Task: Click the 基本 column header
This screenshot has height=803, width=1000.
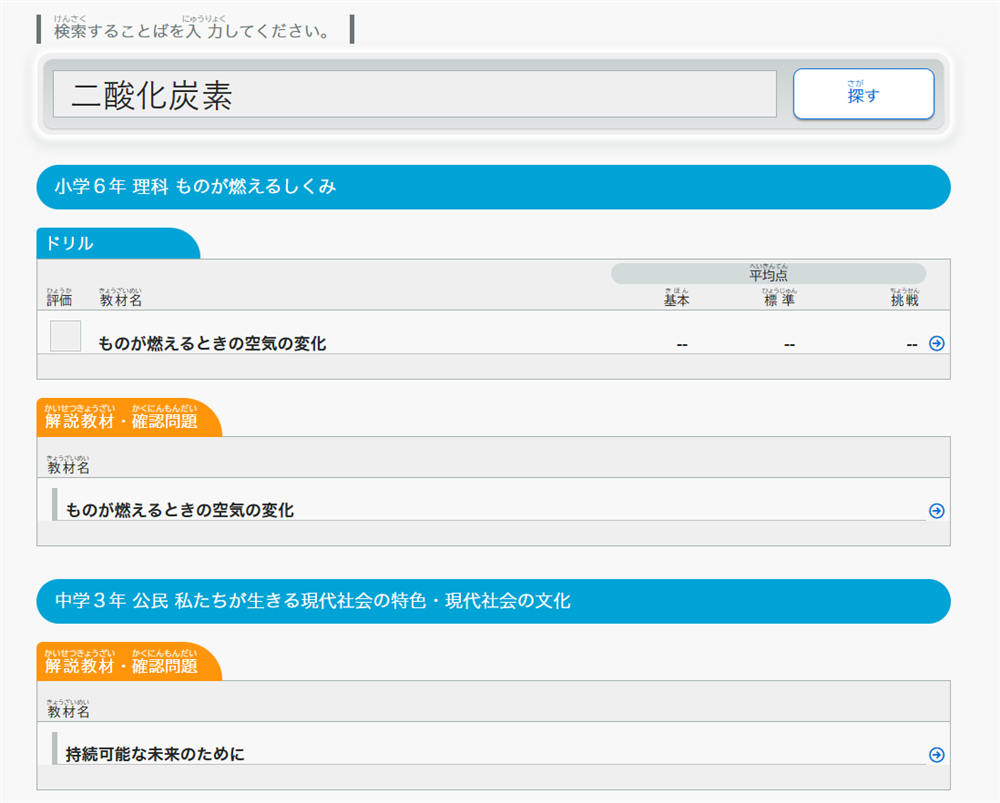Action: 677,299
